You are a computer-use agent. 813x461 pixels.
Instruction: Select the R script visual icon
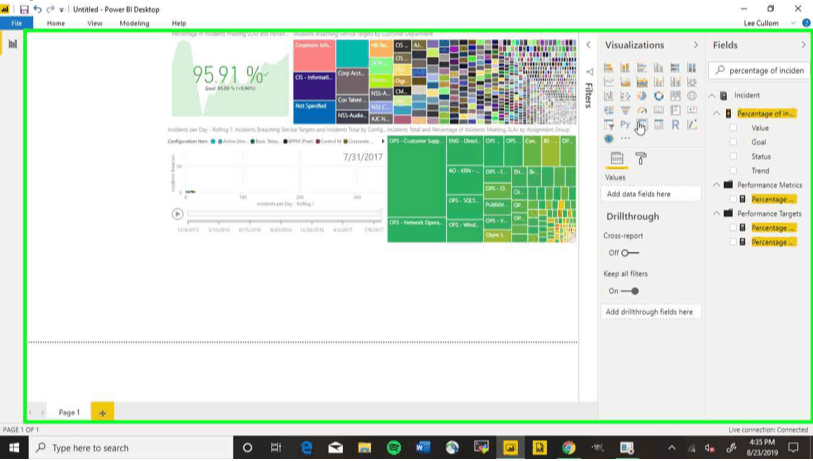675,124
